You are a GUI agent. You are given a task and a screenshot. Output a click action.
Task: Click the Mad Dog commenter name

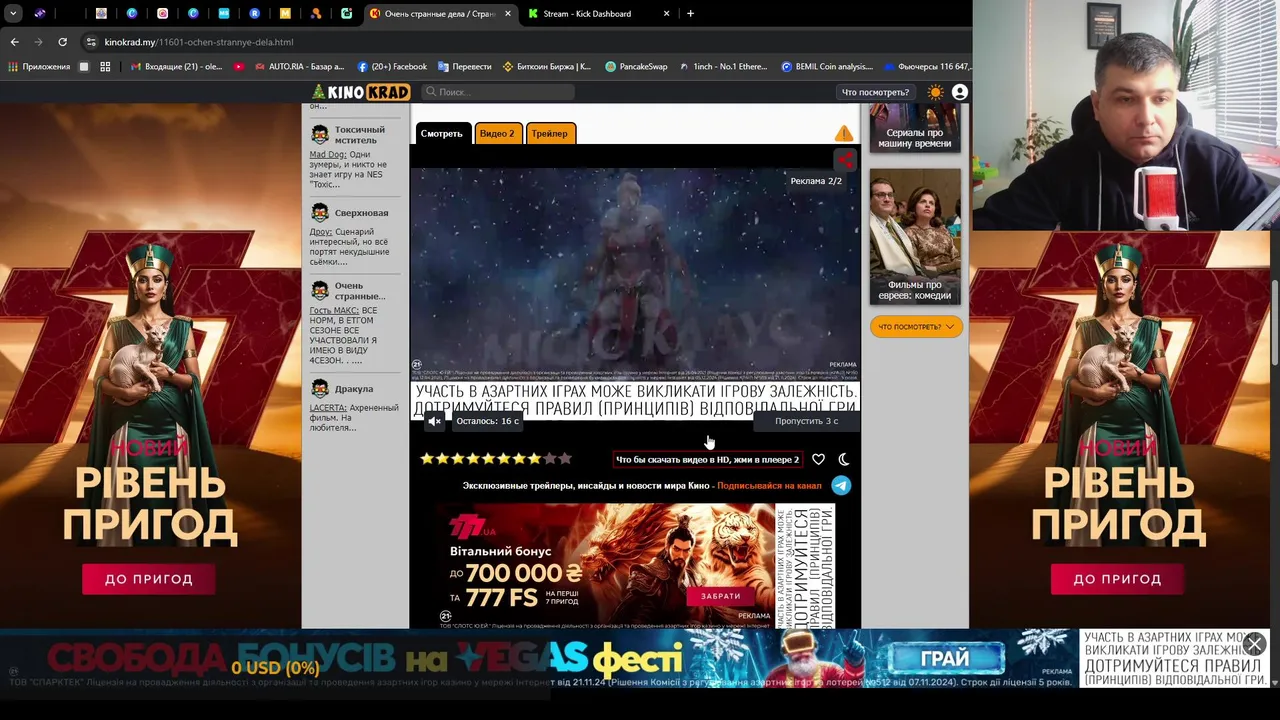(x=328, y=155)
